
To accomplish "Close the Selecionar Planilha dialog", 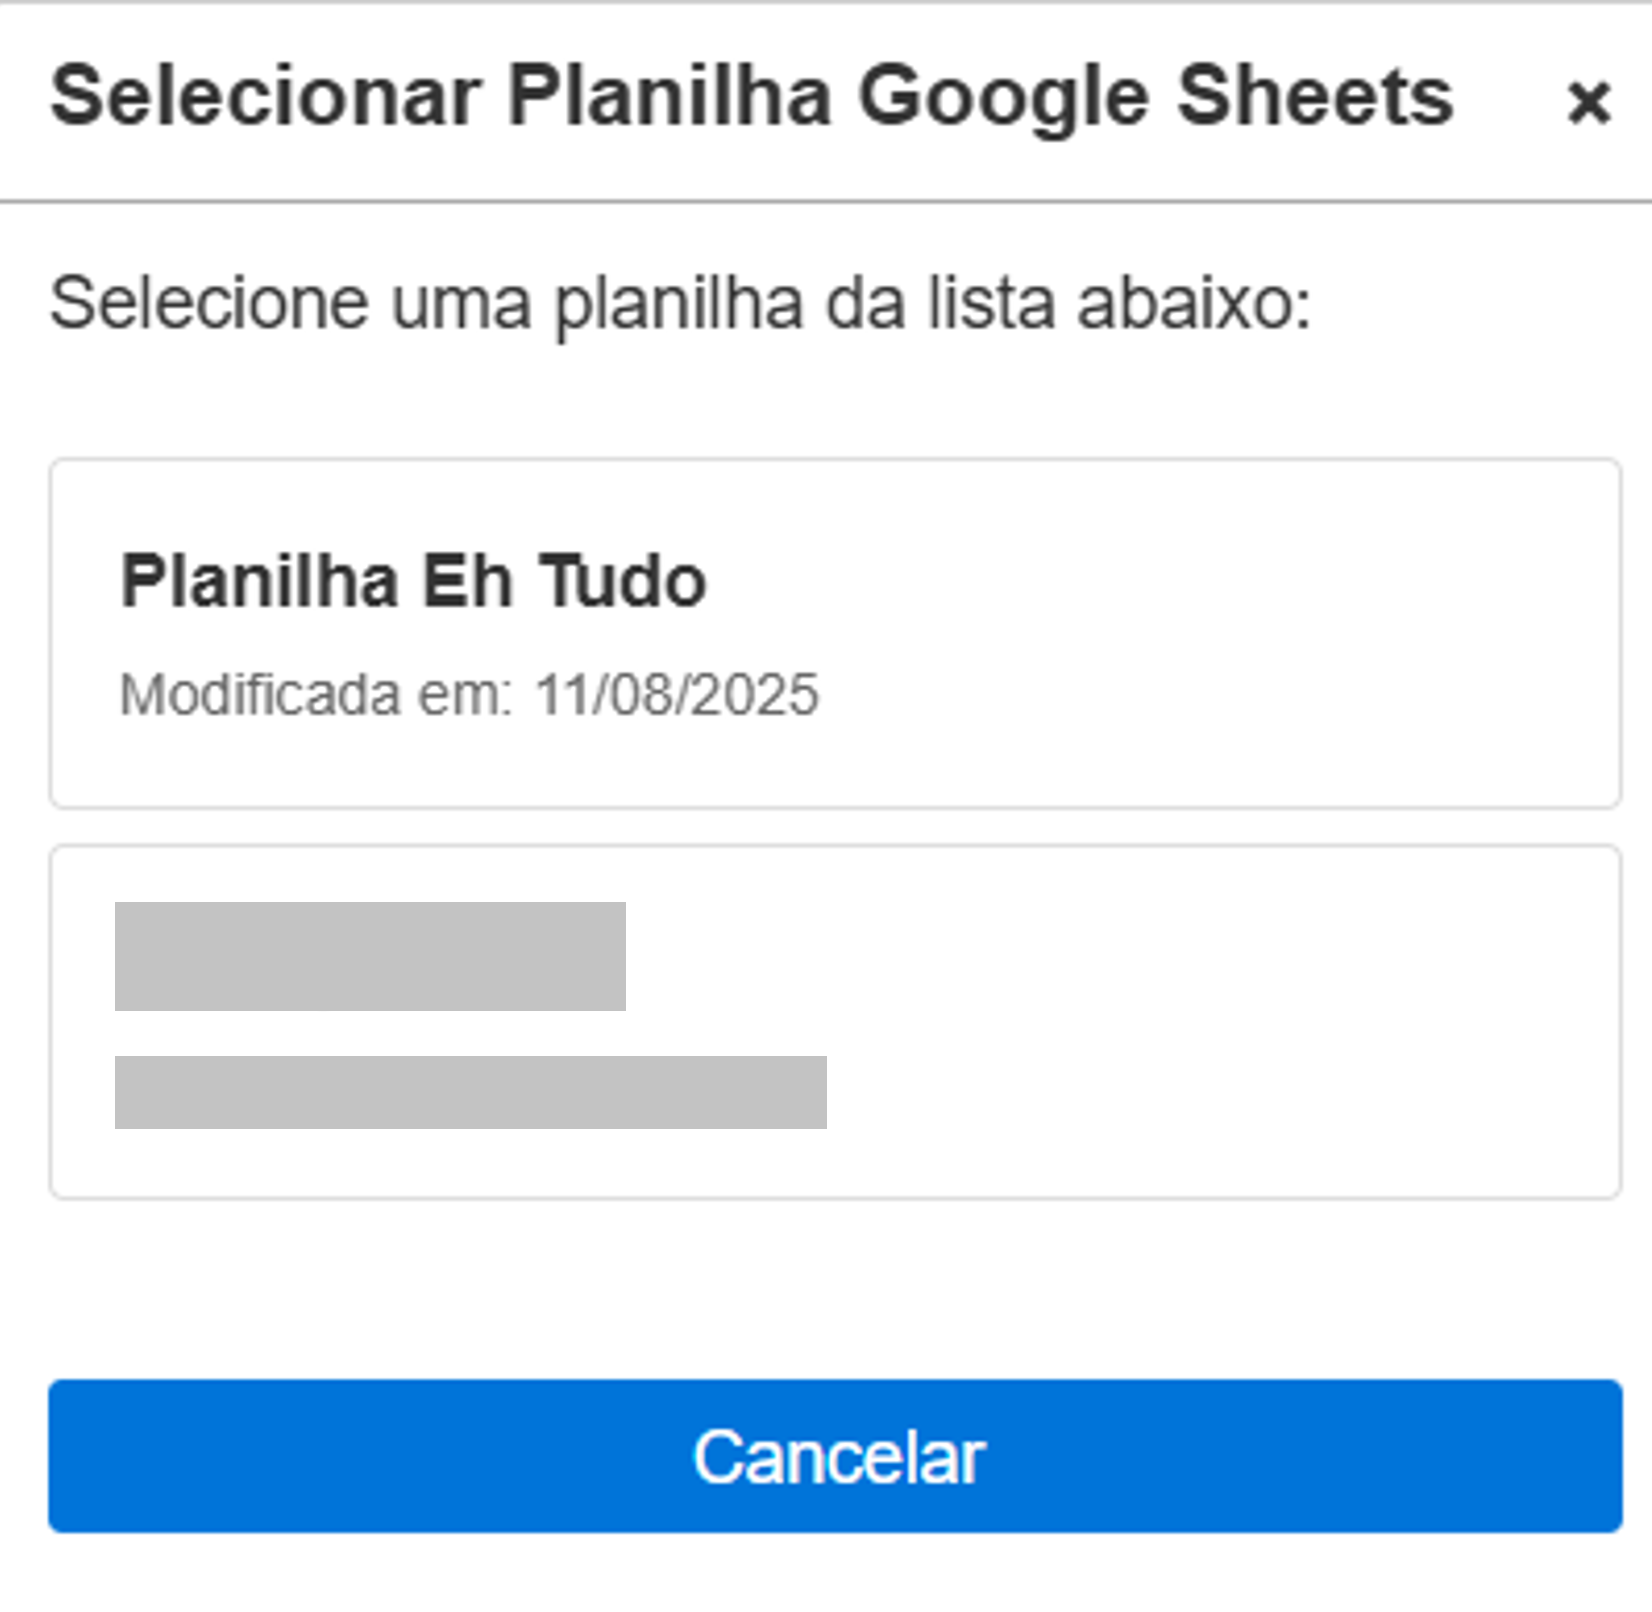I will coord(1588,102).
